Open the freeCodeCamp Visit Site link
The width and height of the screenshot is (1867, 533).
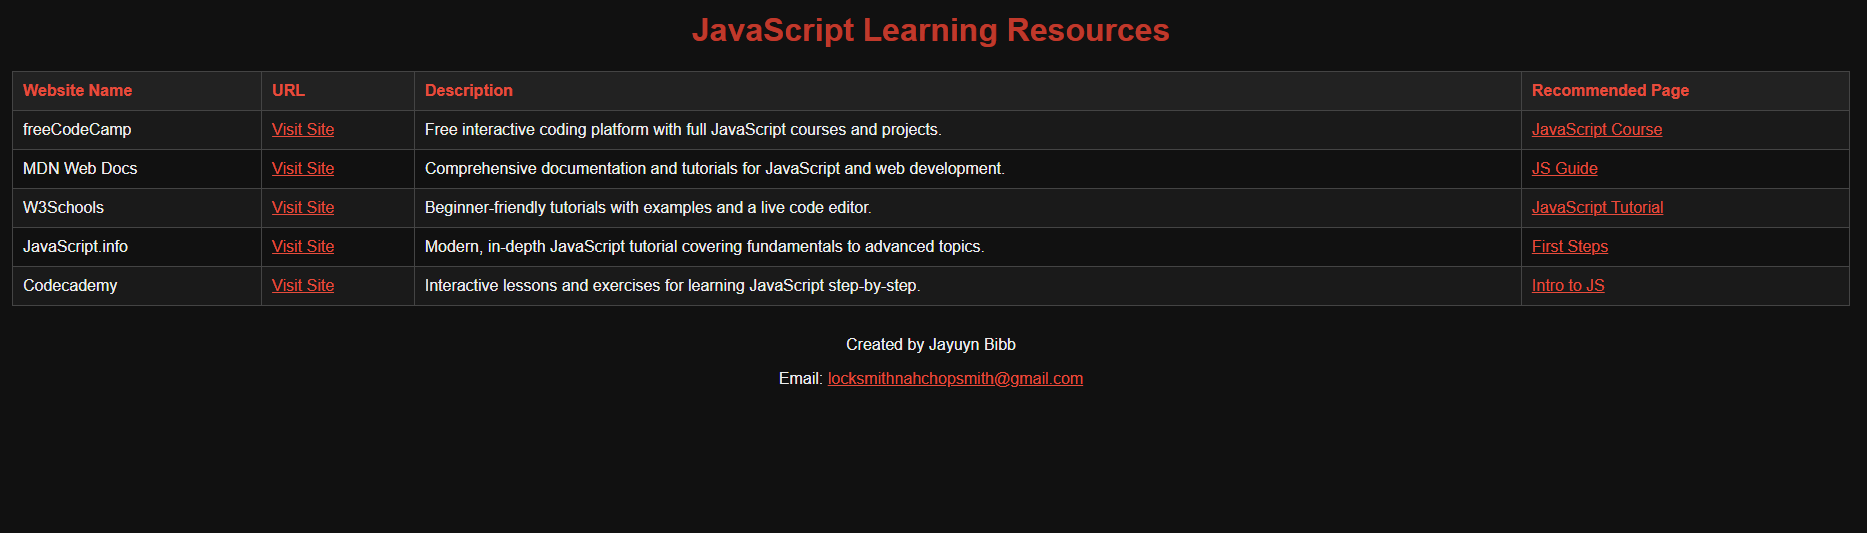(303, 129)
